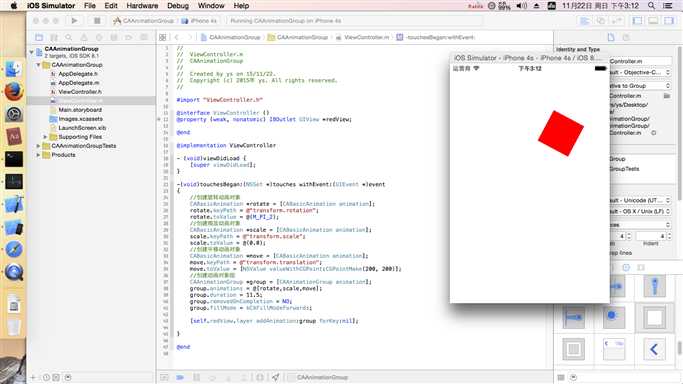Collapse the CAAnimationGroup source group folder

(x=38, y=65)
